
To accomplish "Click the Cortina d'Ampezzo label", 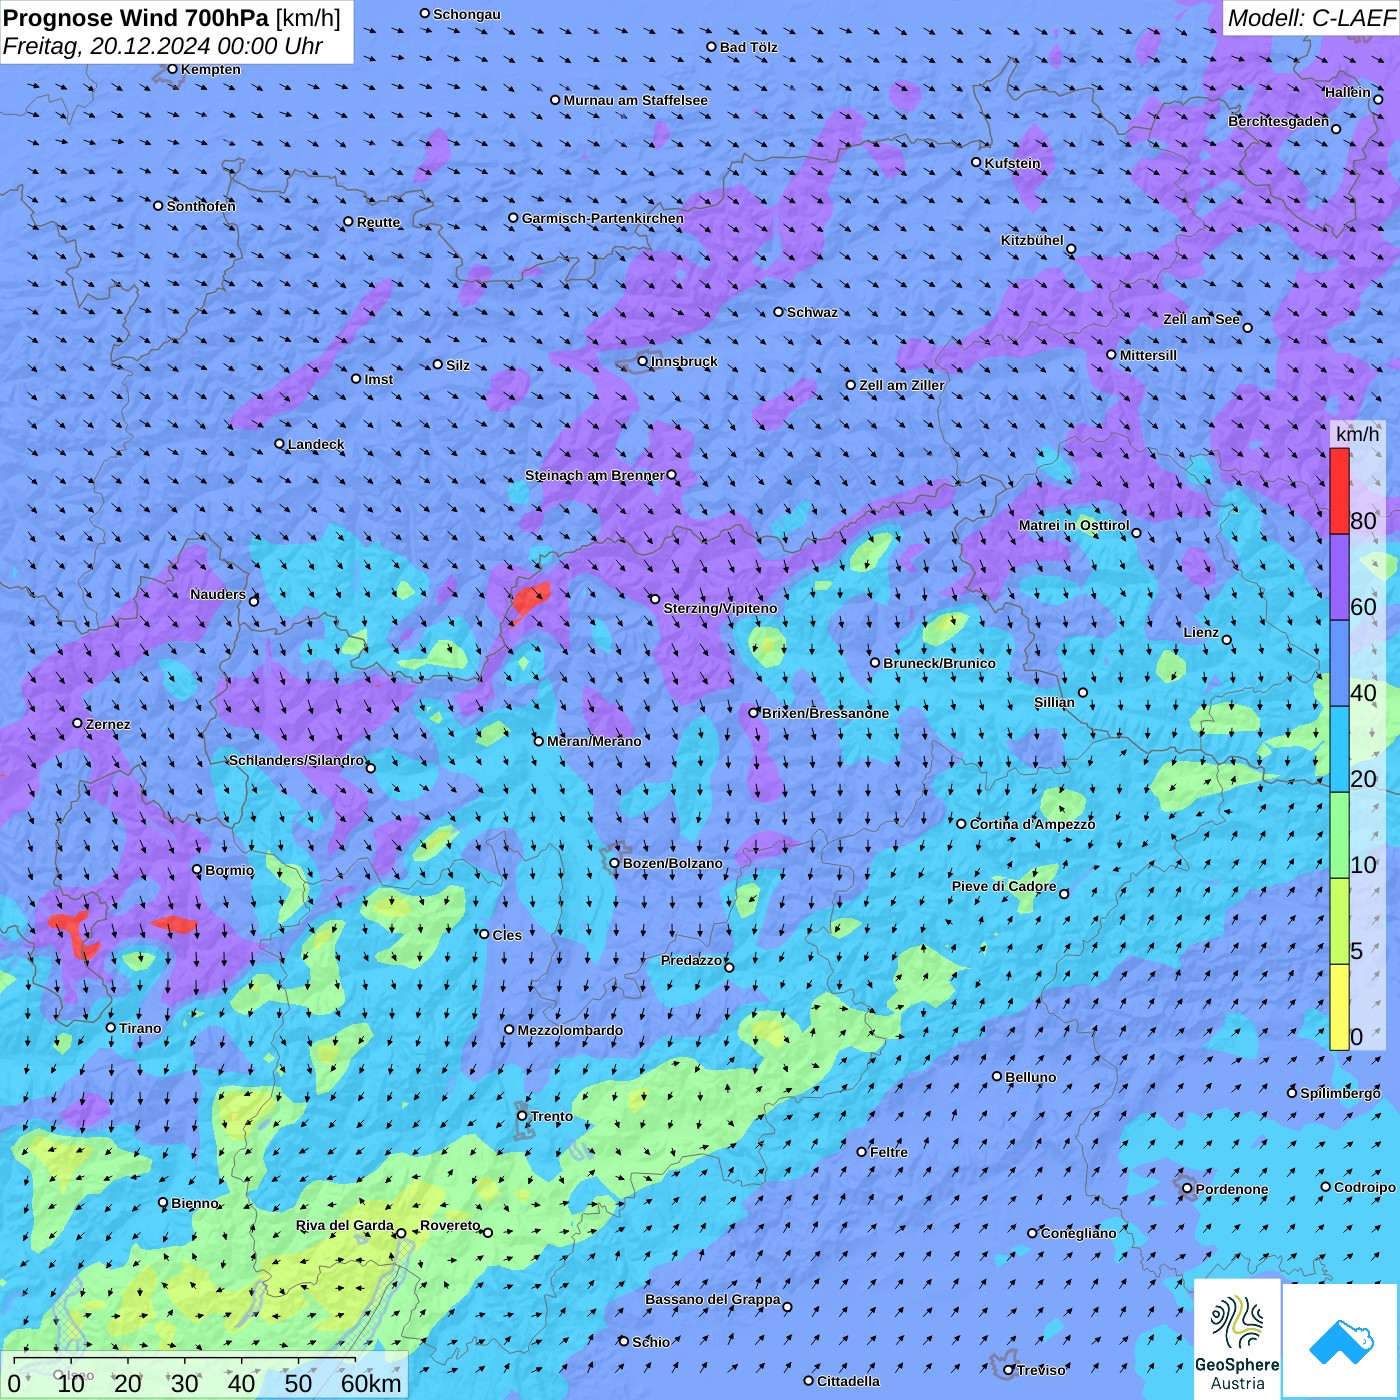I will coord(1032,824).
